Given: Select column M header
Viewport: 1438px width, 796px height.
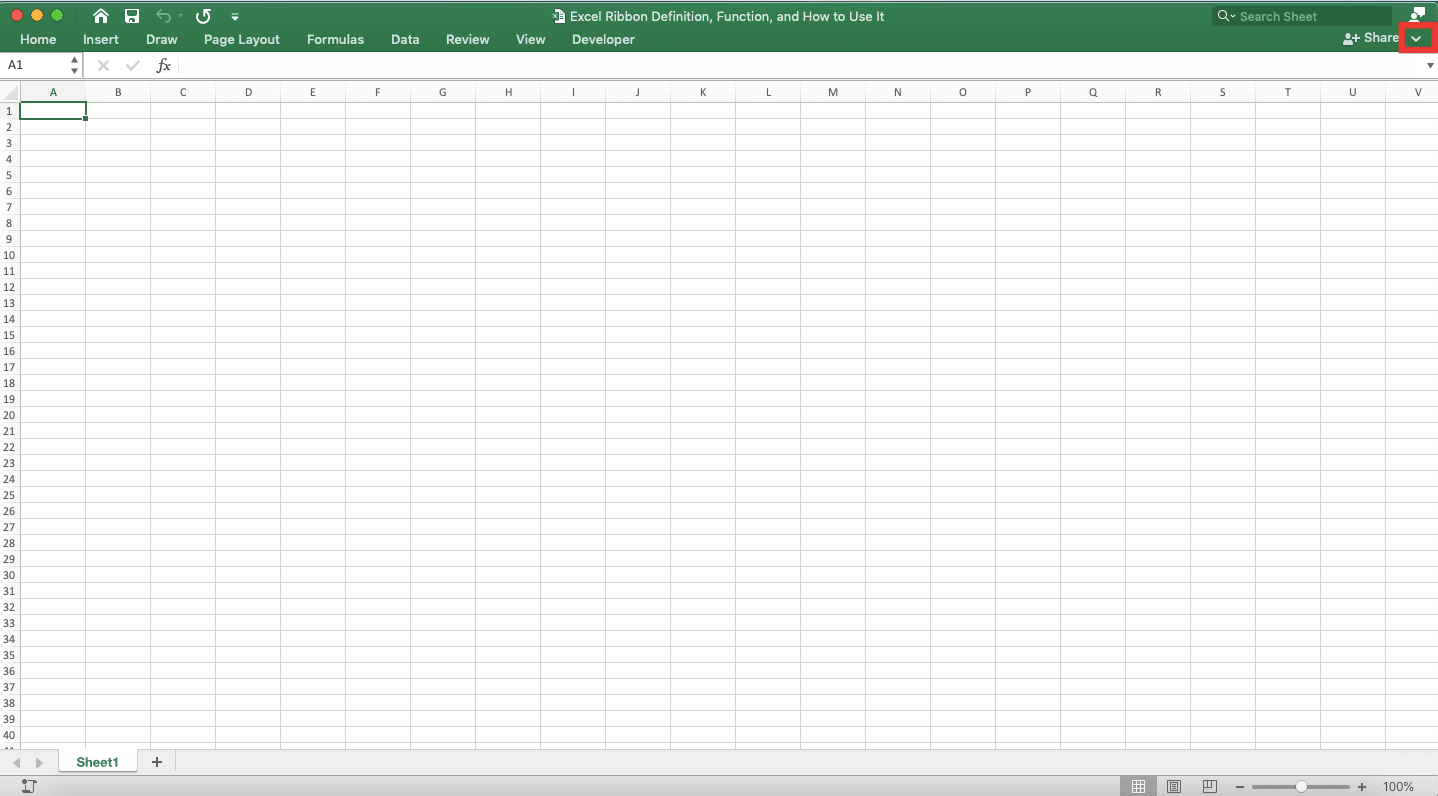Looking at the screenshot, I should [x=833, y=92].
